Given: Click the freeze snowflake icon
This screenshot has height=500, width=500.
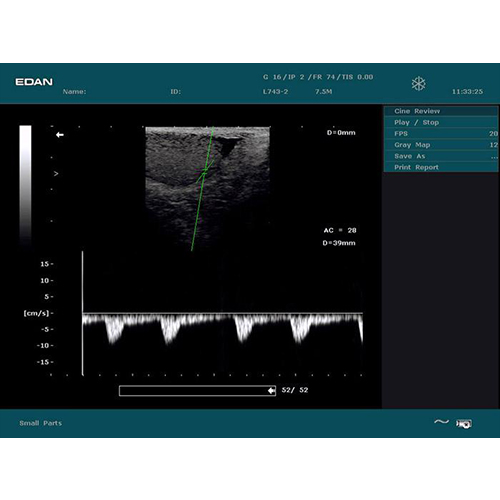Looking at the screenshot, I should point(418,83).
